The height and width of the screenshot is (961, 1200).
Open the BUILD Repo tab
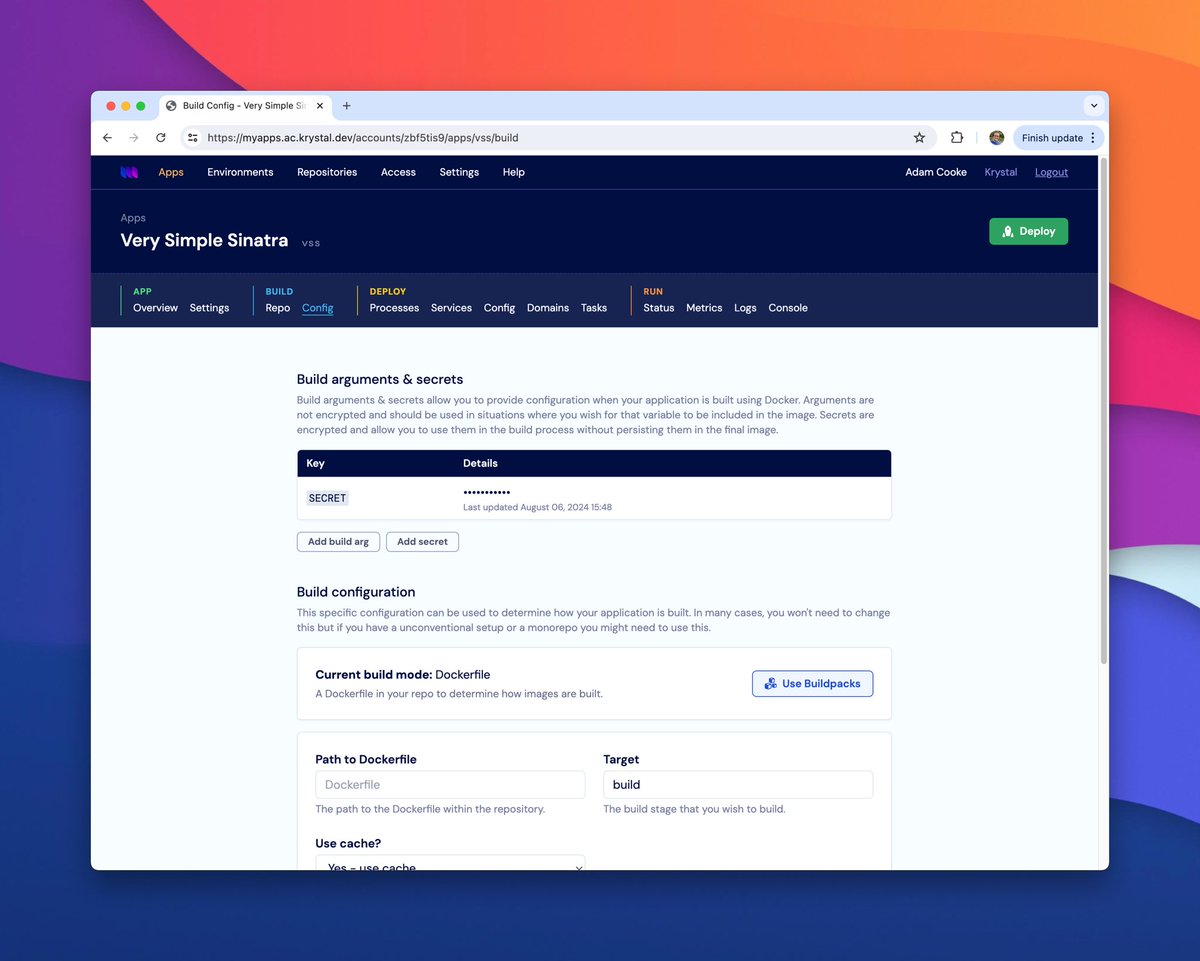click(278, 308)
